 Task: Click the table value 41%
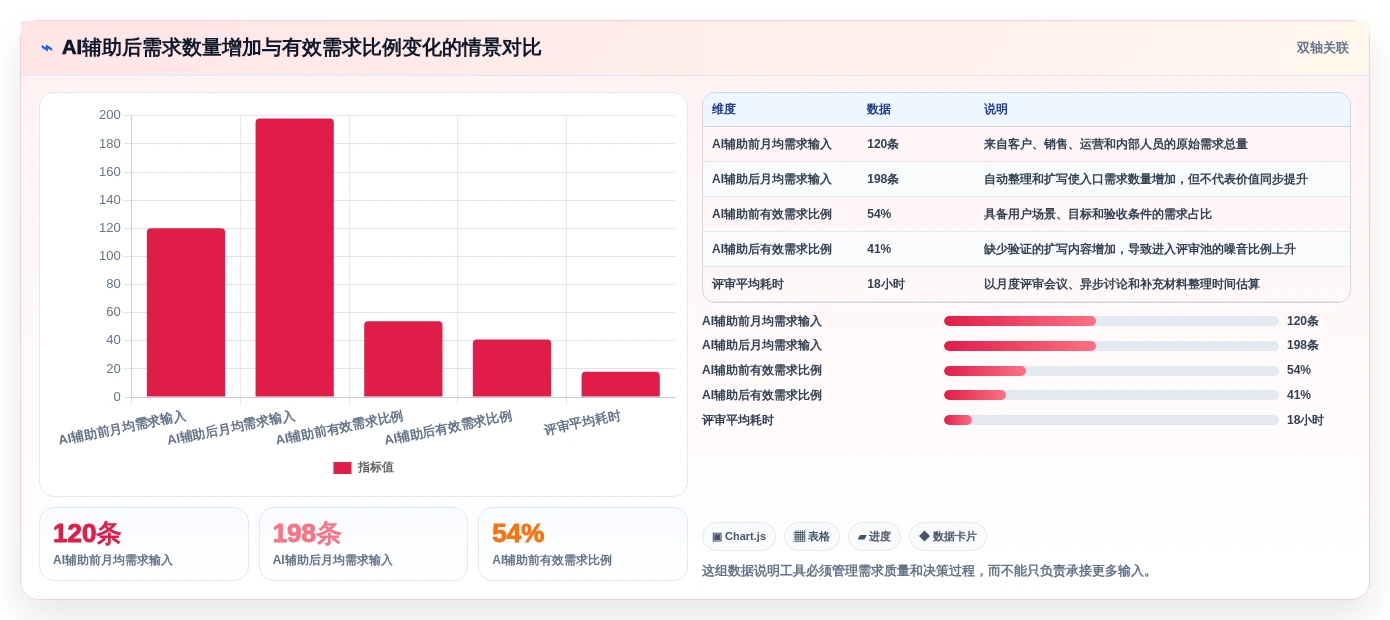tap(879, 249)
